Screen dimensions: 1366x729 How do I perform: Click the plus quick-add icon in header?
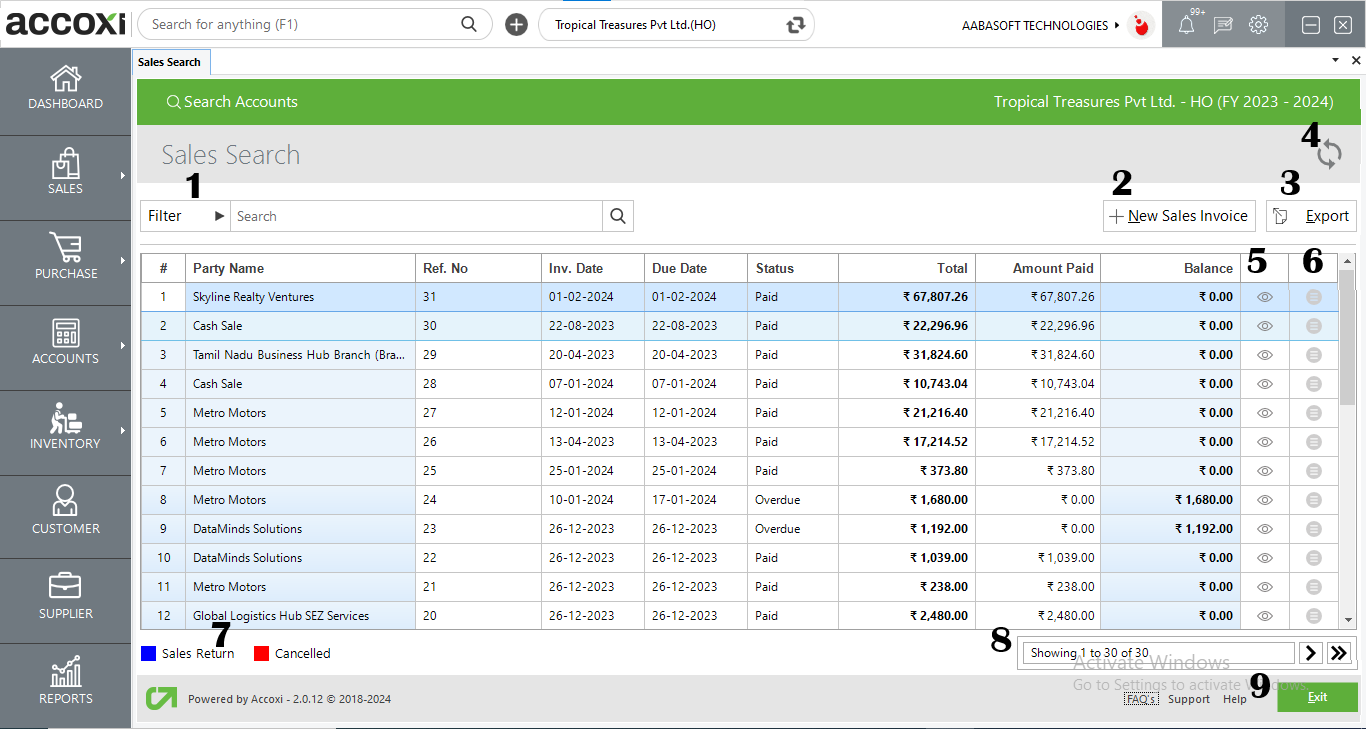516,25
